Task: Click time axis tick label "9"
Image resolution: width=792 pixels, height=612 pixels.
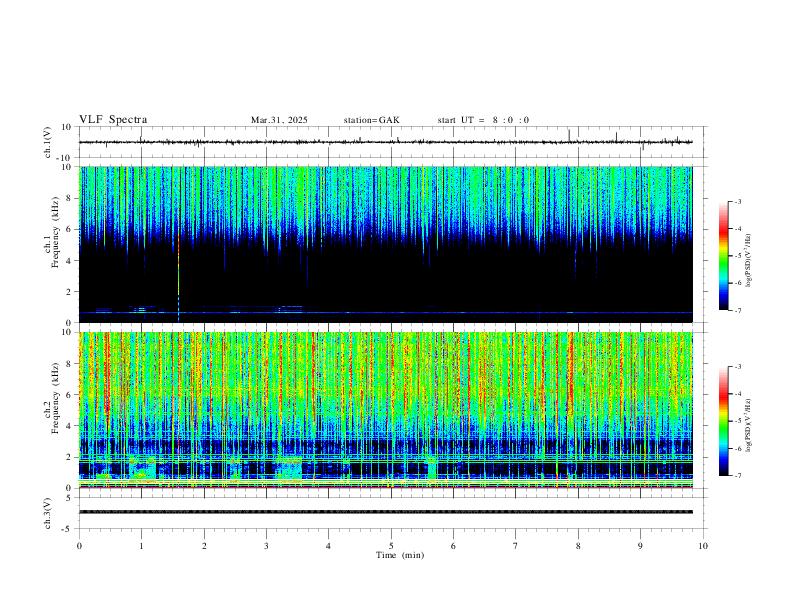Action: (x=640, y=546)
